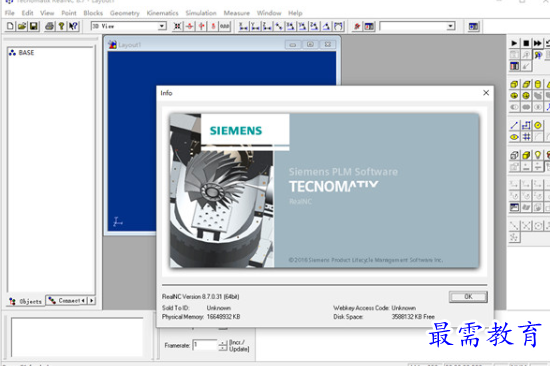Click the Z-axis view toolbar icon
This screenshot has width=550, height=366.
[x=267, y=26]
